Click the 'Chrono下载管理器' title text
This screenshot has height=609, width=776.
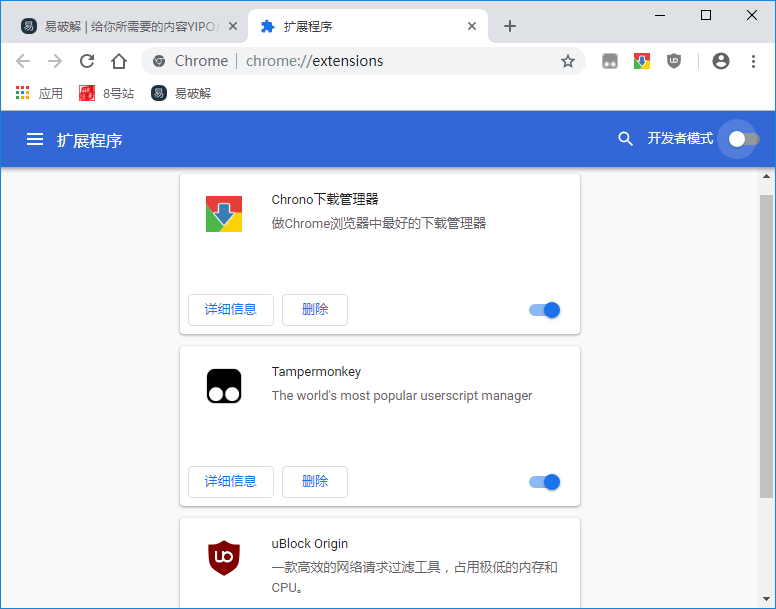(325, 199)
